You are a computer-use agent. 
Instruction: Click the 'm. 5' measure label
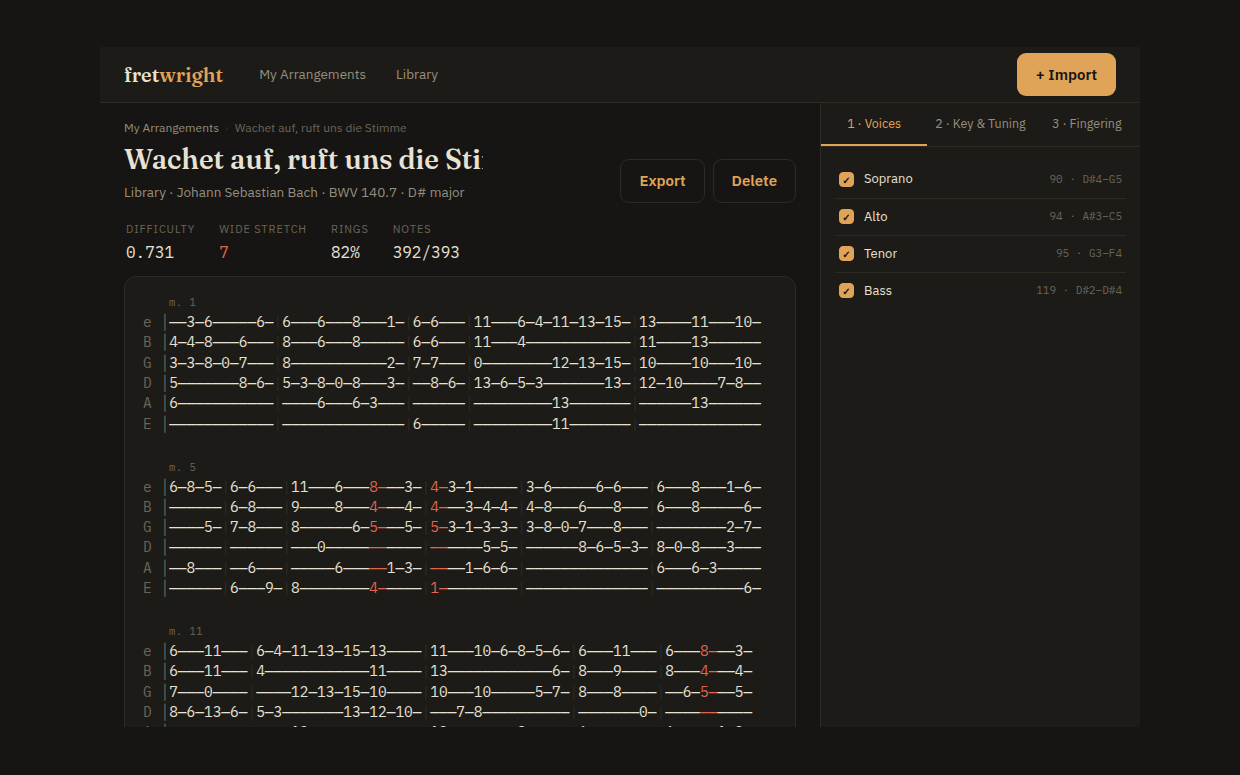coord(182,467)
